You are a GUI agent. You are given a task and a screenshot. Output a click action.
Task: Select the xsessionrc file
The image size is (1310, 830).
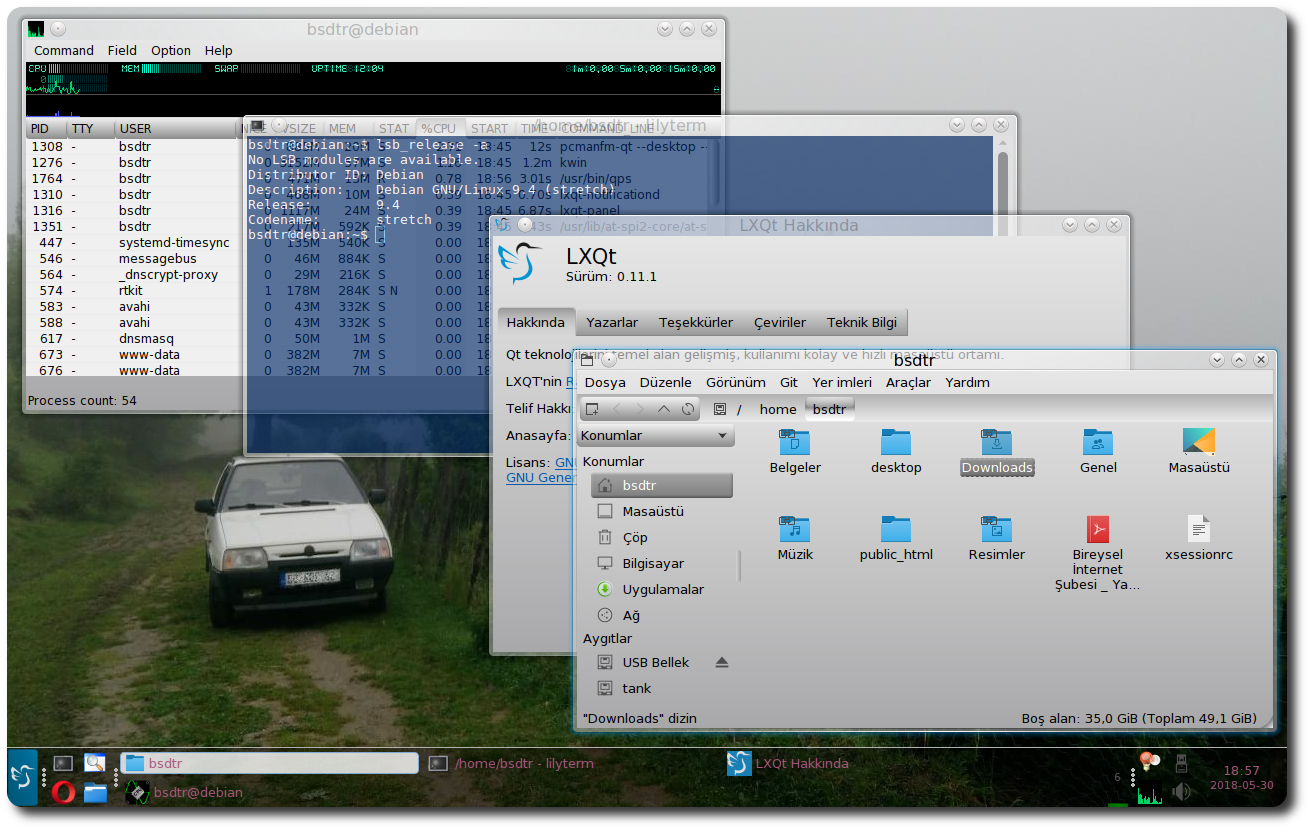tap(1199, 538)
